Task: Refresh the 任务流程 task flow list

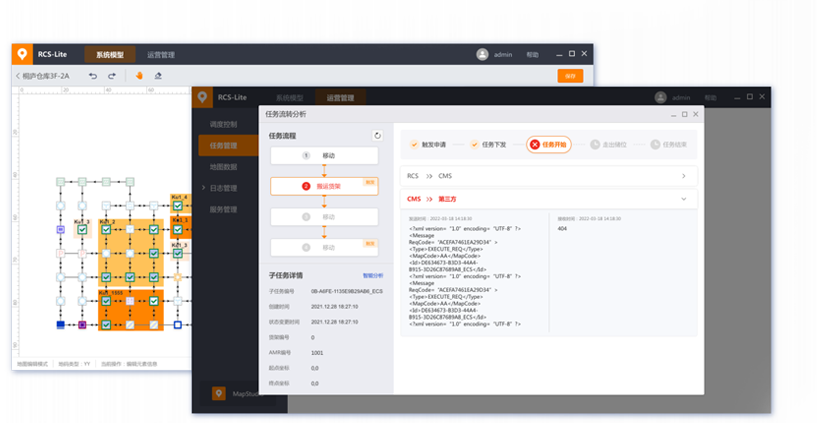Action: coord(377,135)
